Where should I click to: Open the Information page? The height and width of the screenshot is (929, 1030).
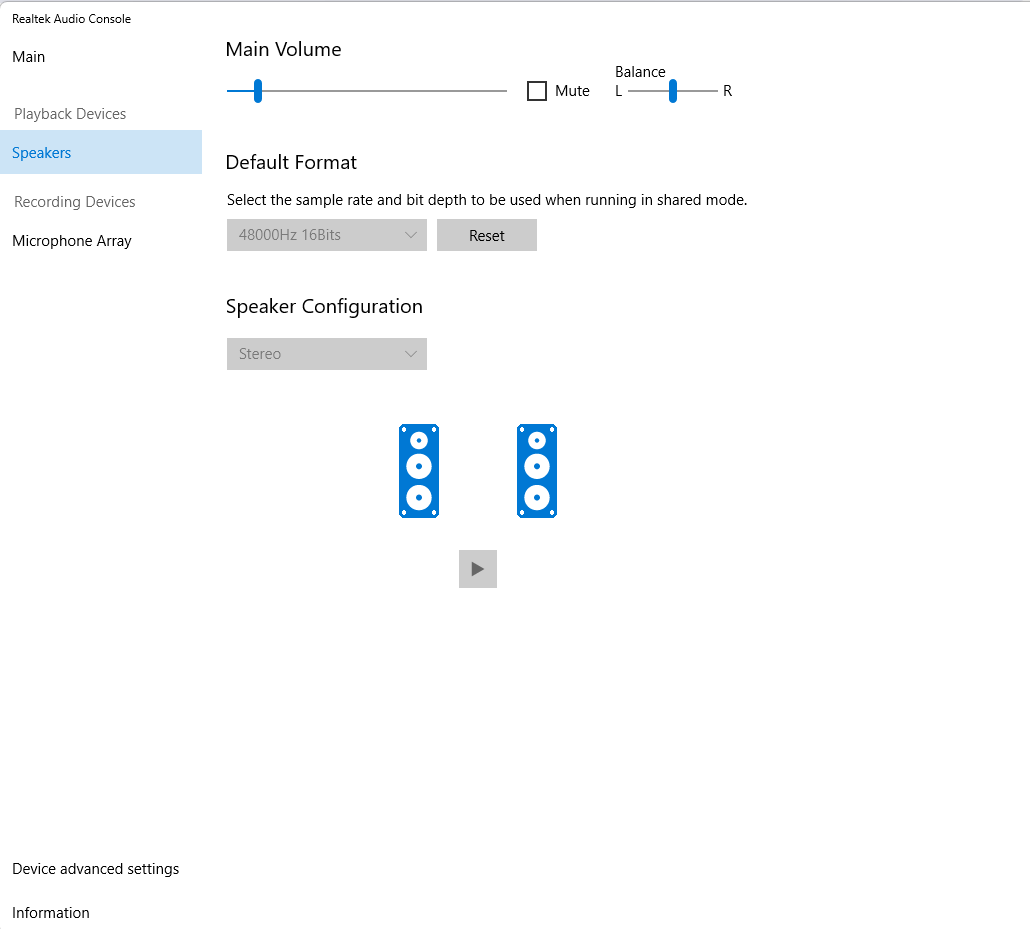51,913
